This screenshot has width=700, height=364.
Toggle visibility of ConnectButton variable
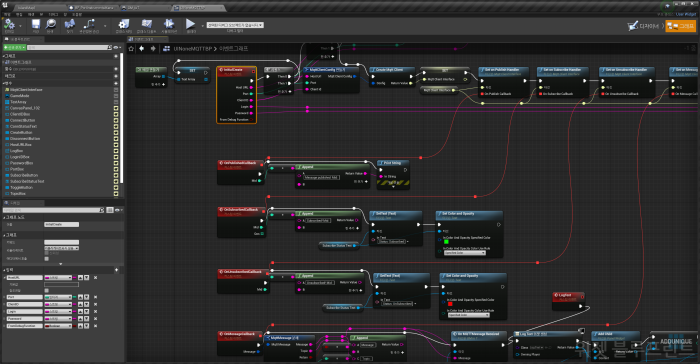(116, 120)
